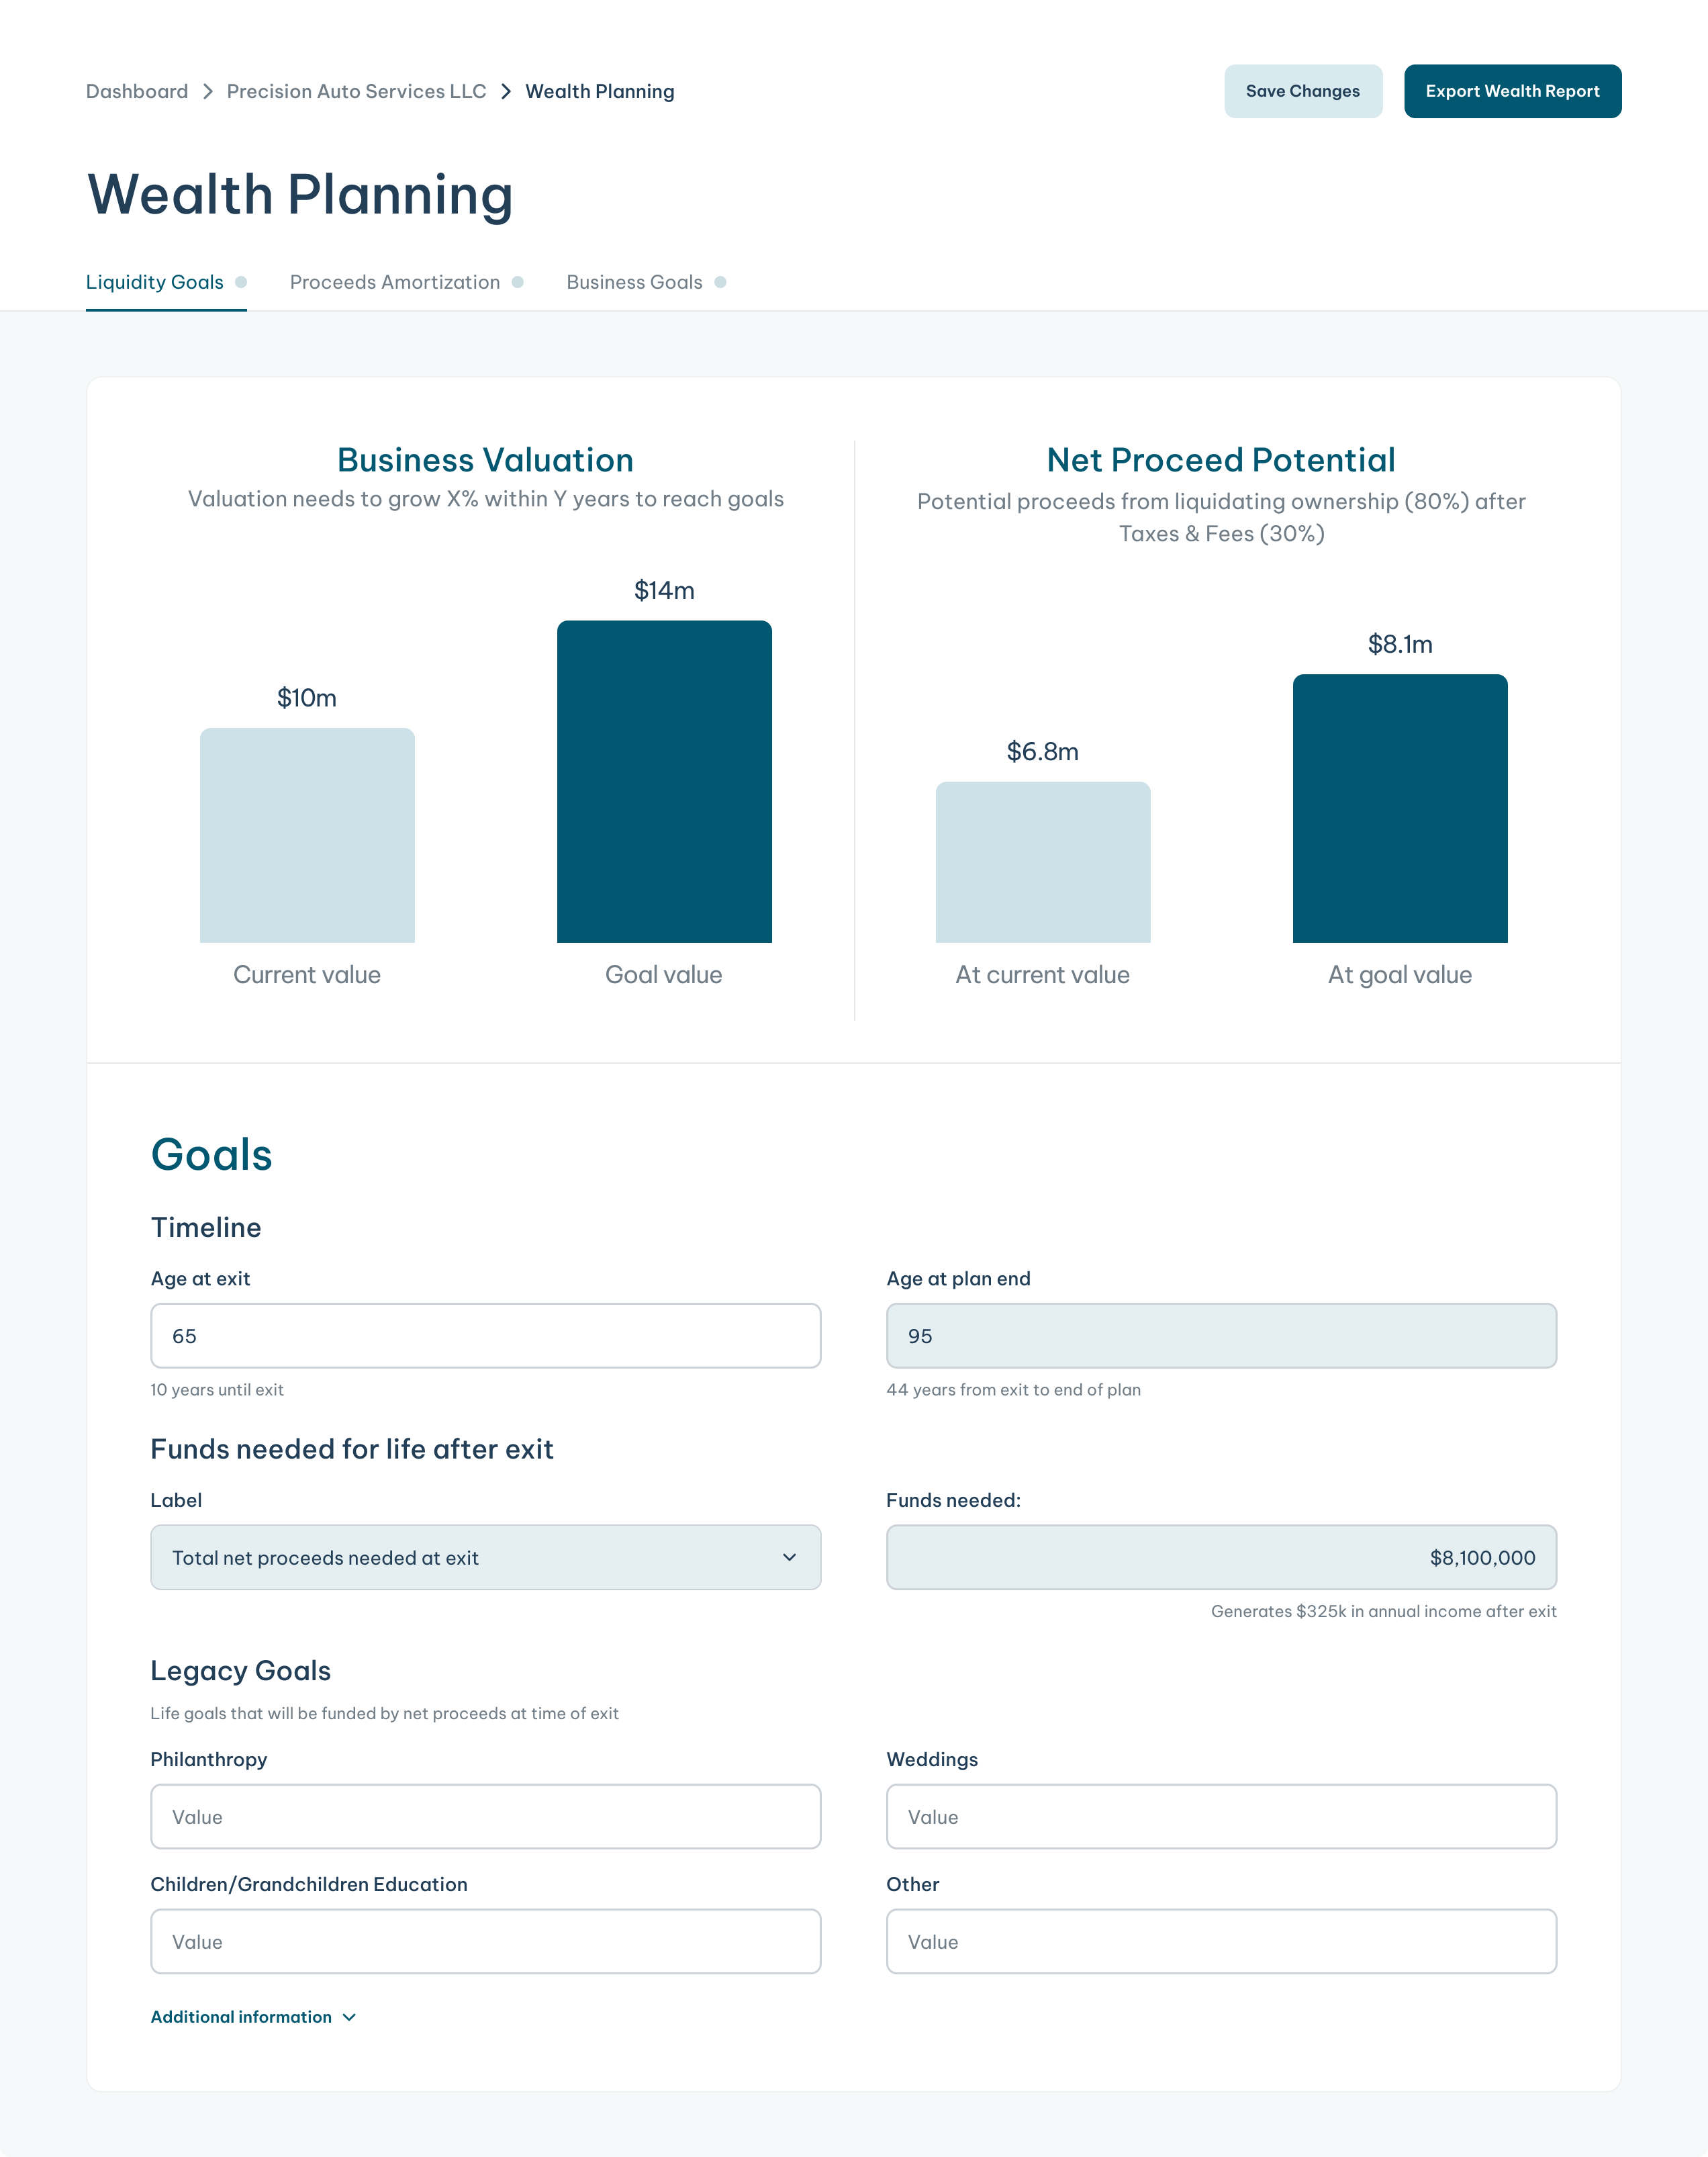Focus the Philanthropy value field
This screenshot has width=1708, height=2157.
point(485,1816)
